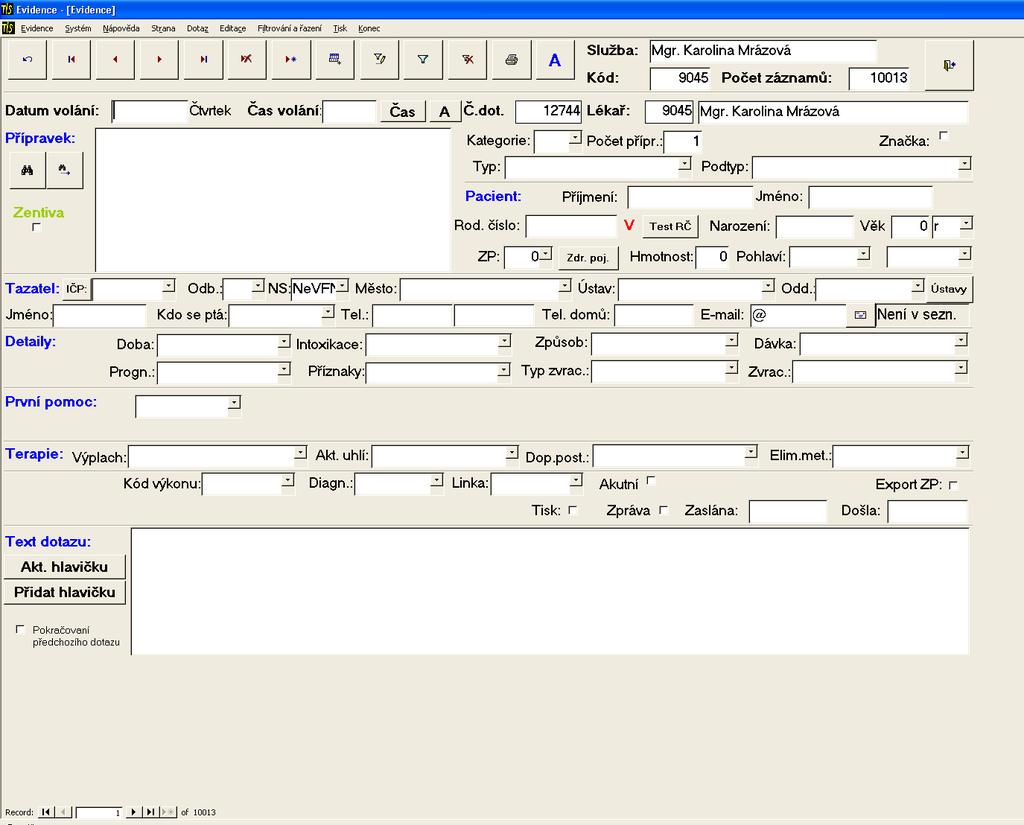Jump to last record via toolbar
This screenshot has height=825, width=1024.
[x=203, y=59]
